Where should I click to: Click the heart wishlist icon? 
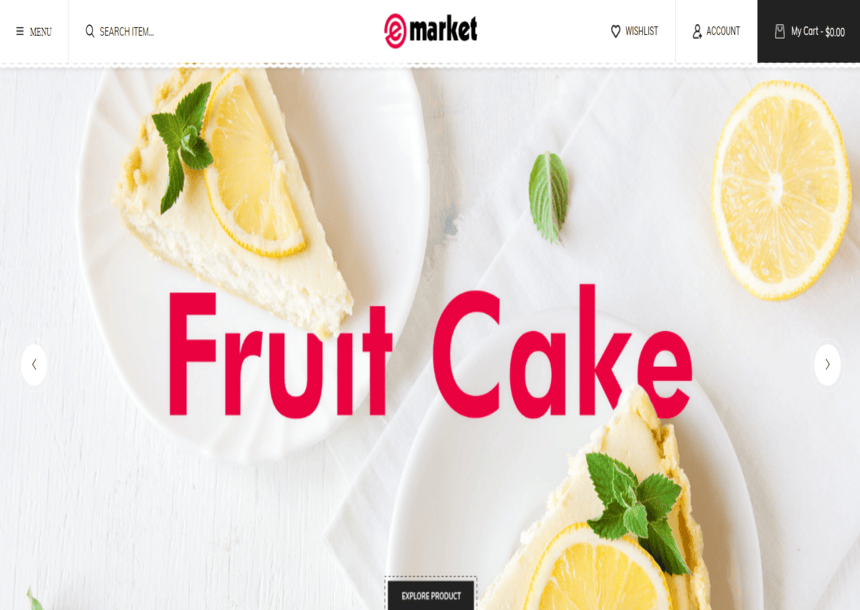click(615, 31)
